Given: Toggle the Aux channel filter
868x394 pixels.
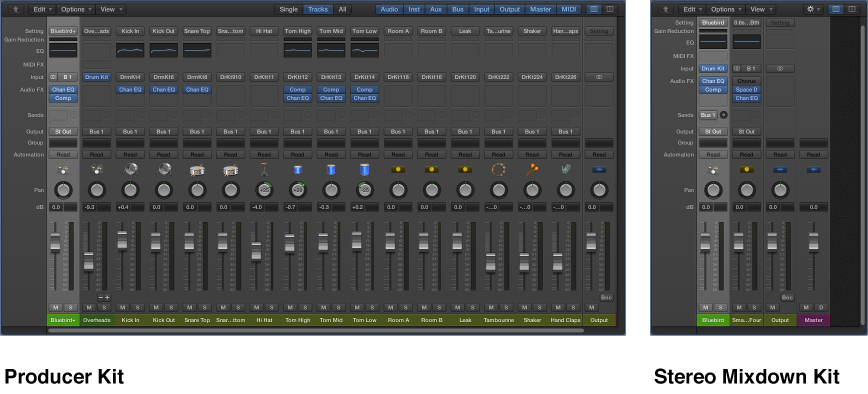Looking at the screenshot, I should point(436,9).
